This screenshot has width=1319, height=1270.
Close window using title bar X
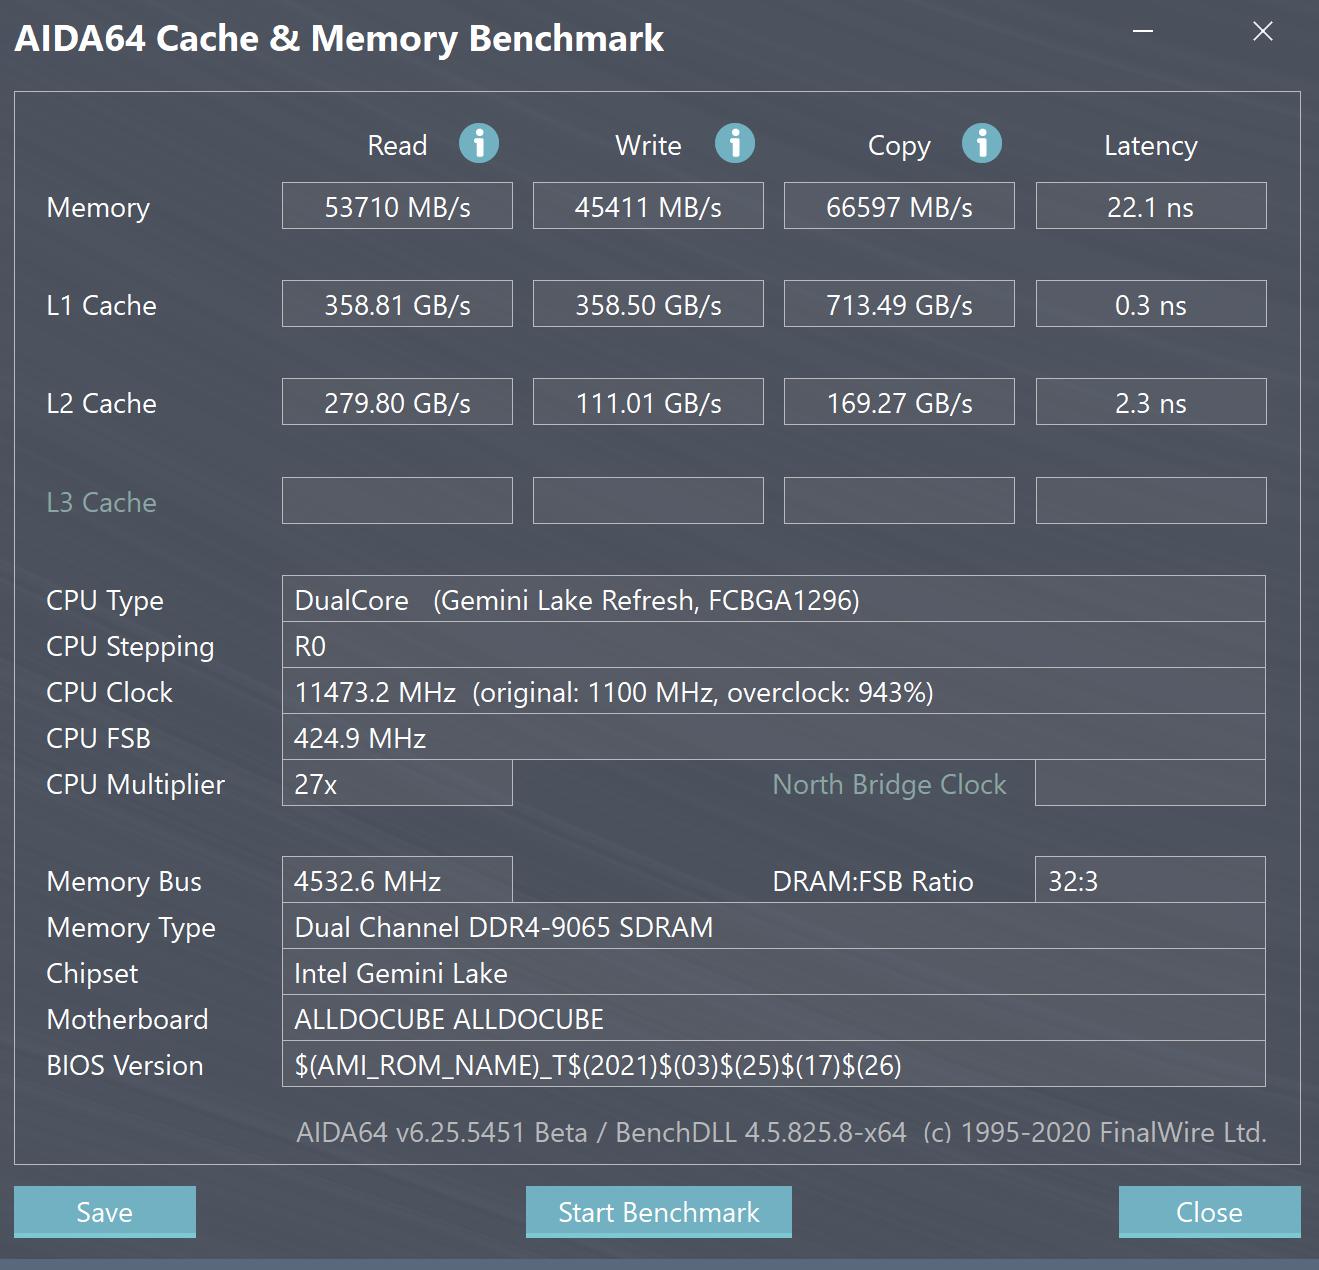(1263, 32)
